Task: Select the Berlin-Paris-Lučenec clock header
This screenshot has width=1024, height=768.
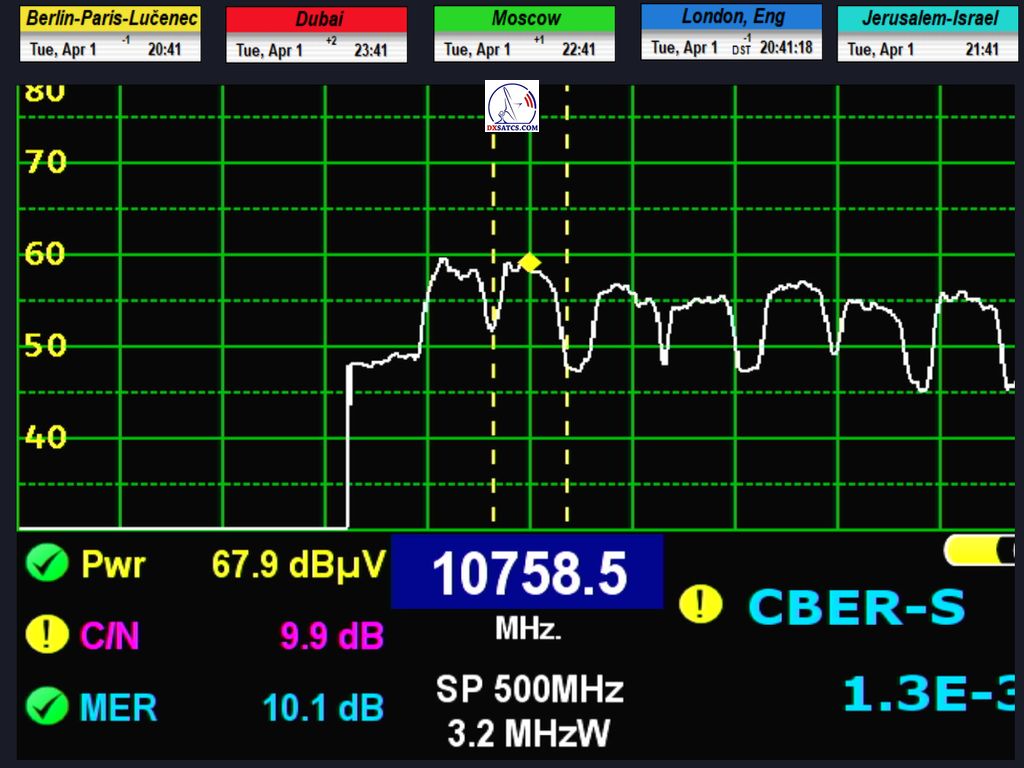Action: click(111, 18)
